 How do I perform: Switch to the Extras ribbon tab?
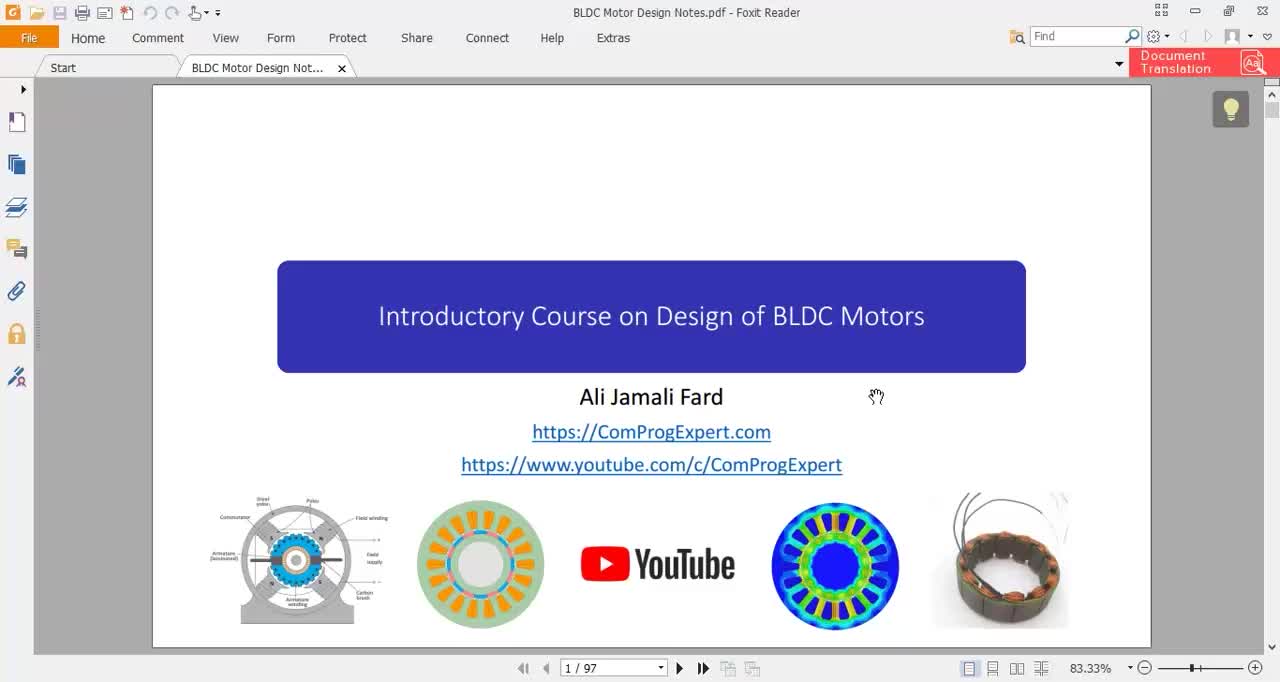tap(613, 38)
